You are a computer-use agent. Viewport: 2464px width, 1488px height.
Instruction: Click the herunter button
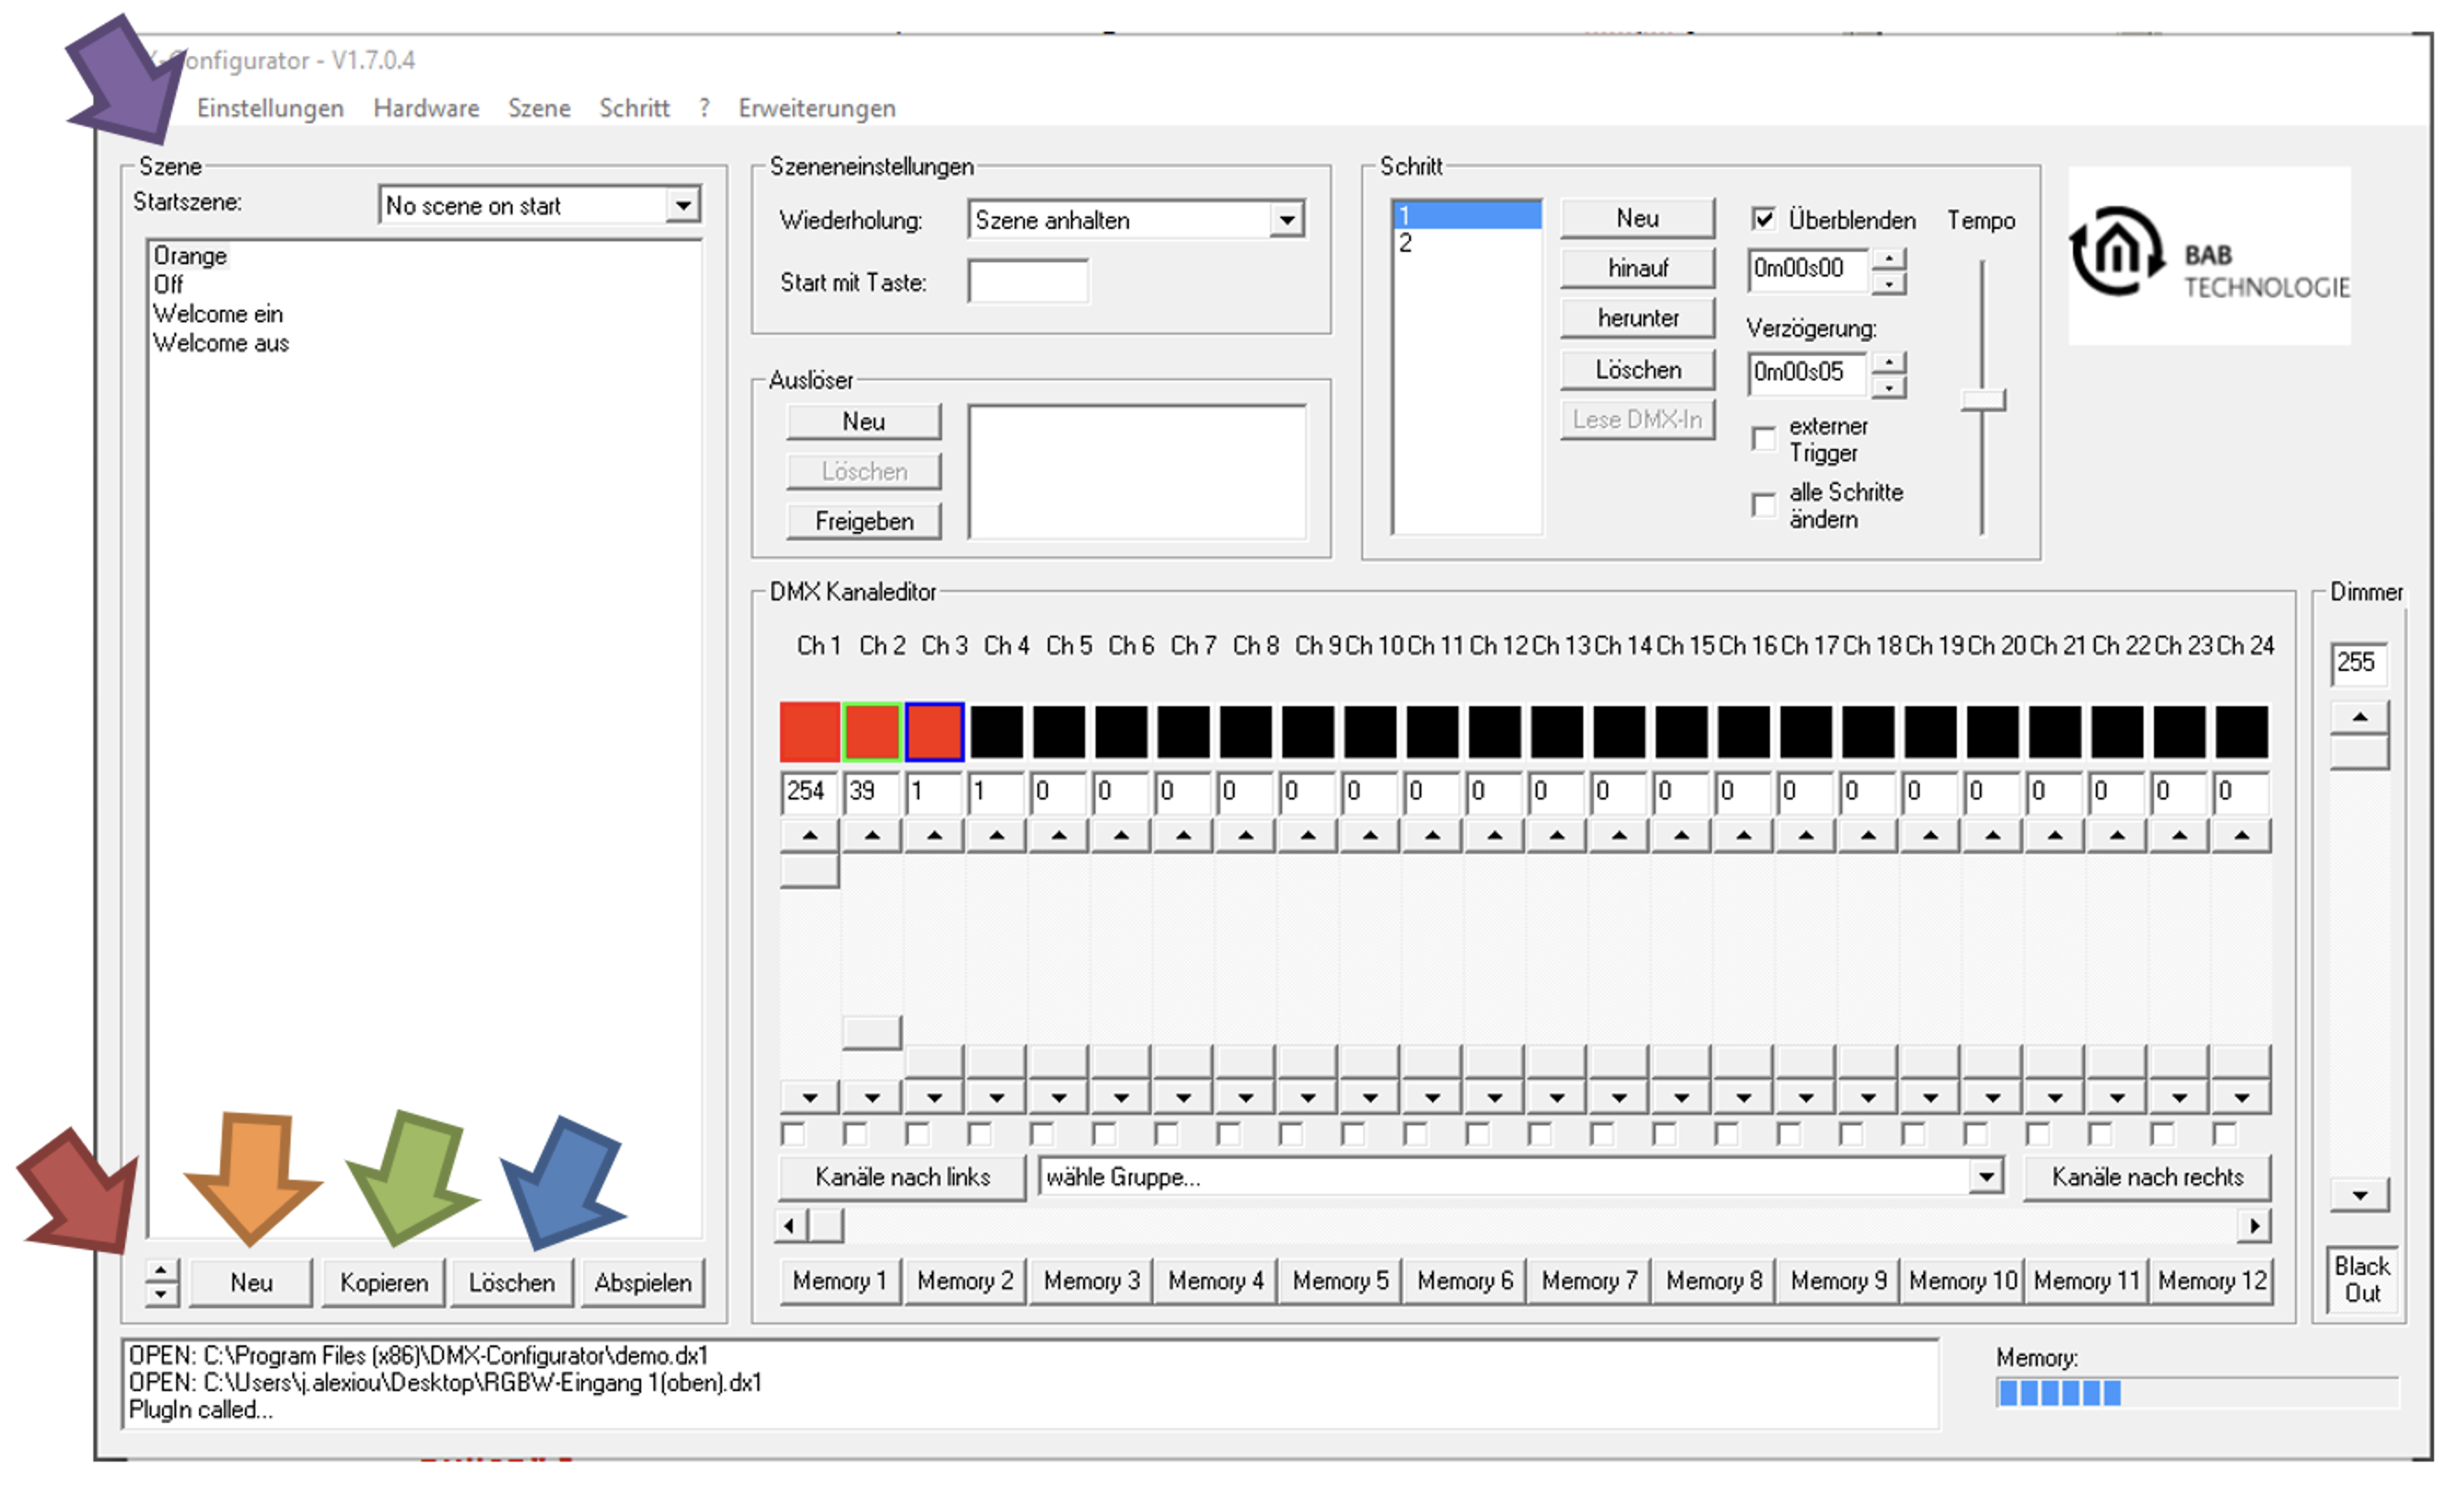click(x=1637, y=318)
